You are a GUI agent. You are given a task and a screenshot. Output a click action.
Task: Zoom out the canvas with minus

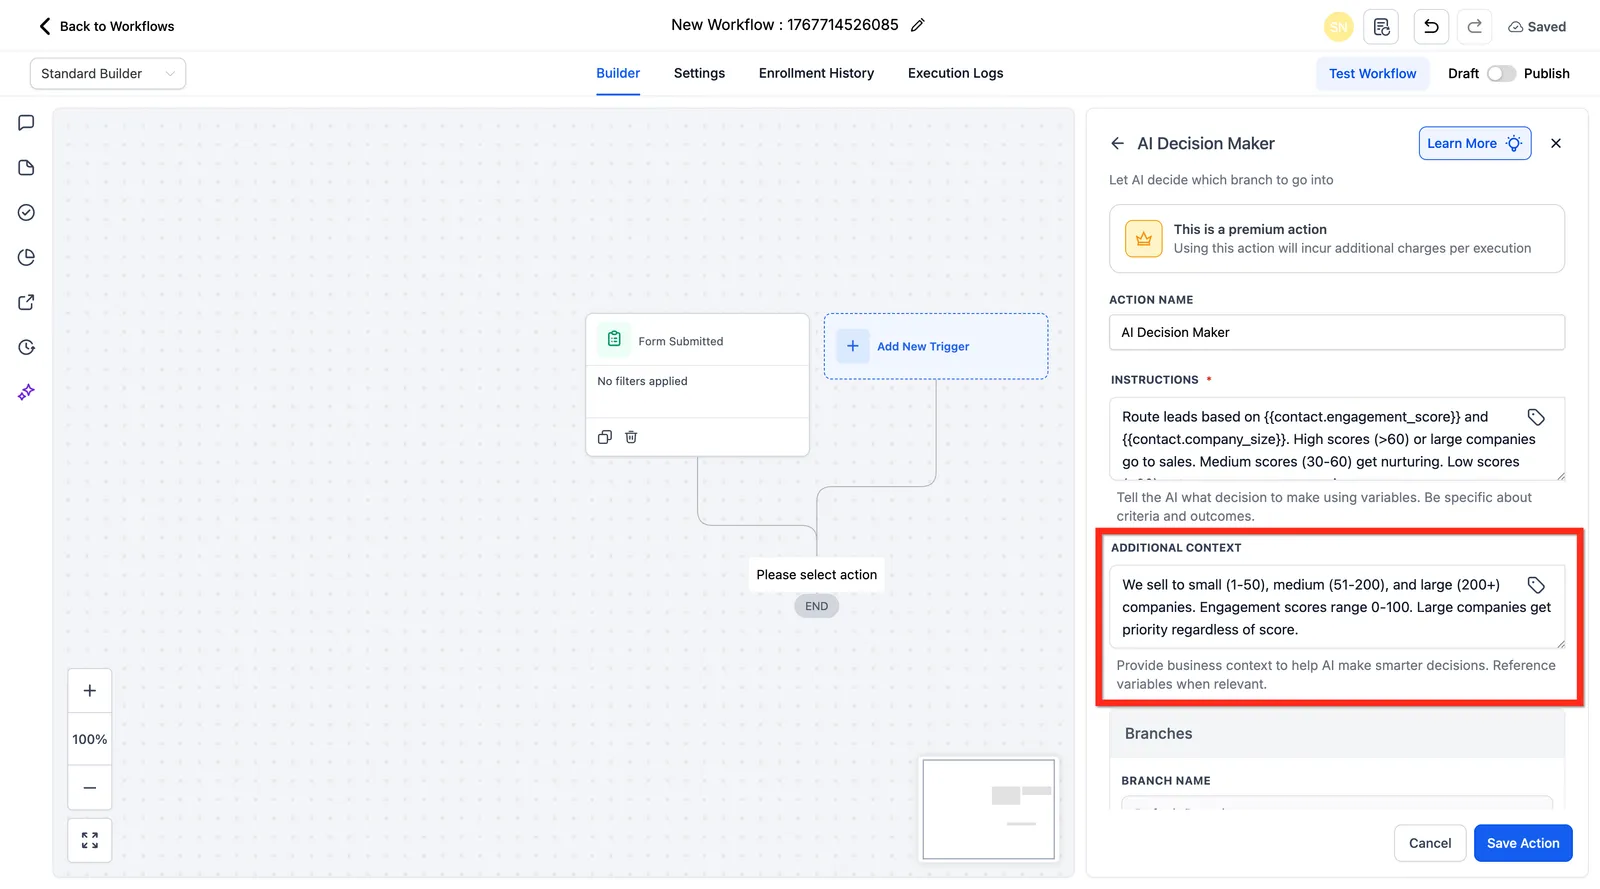(90, 788)
